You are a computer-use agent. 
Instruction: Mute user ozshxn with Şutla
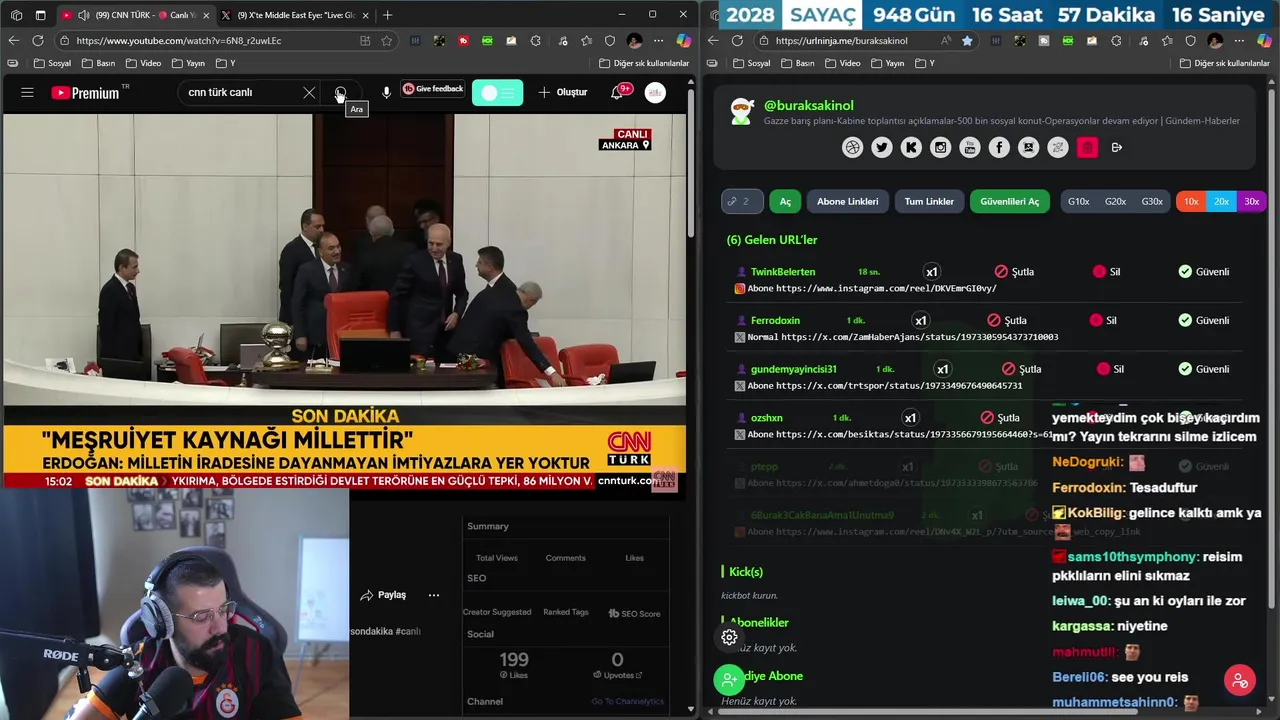click(x=1000, y=417)
